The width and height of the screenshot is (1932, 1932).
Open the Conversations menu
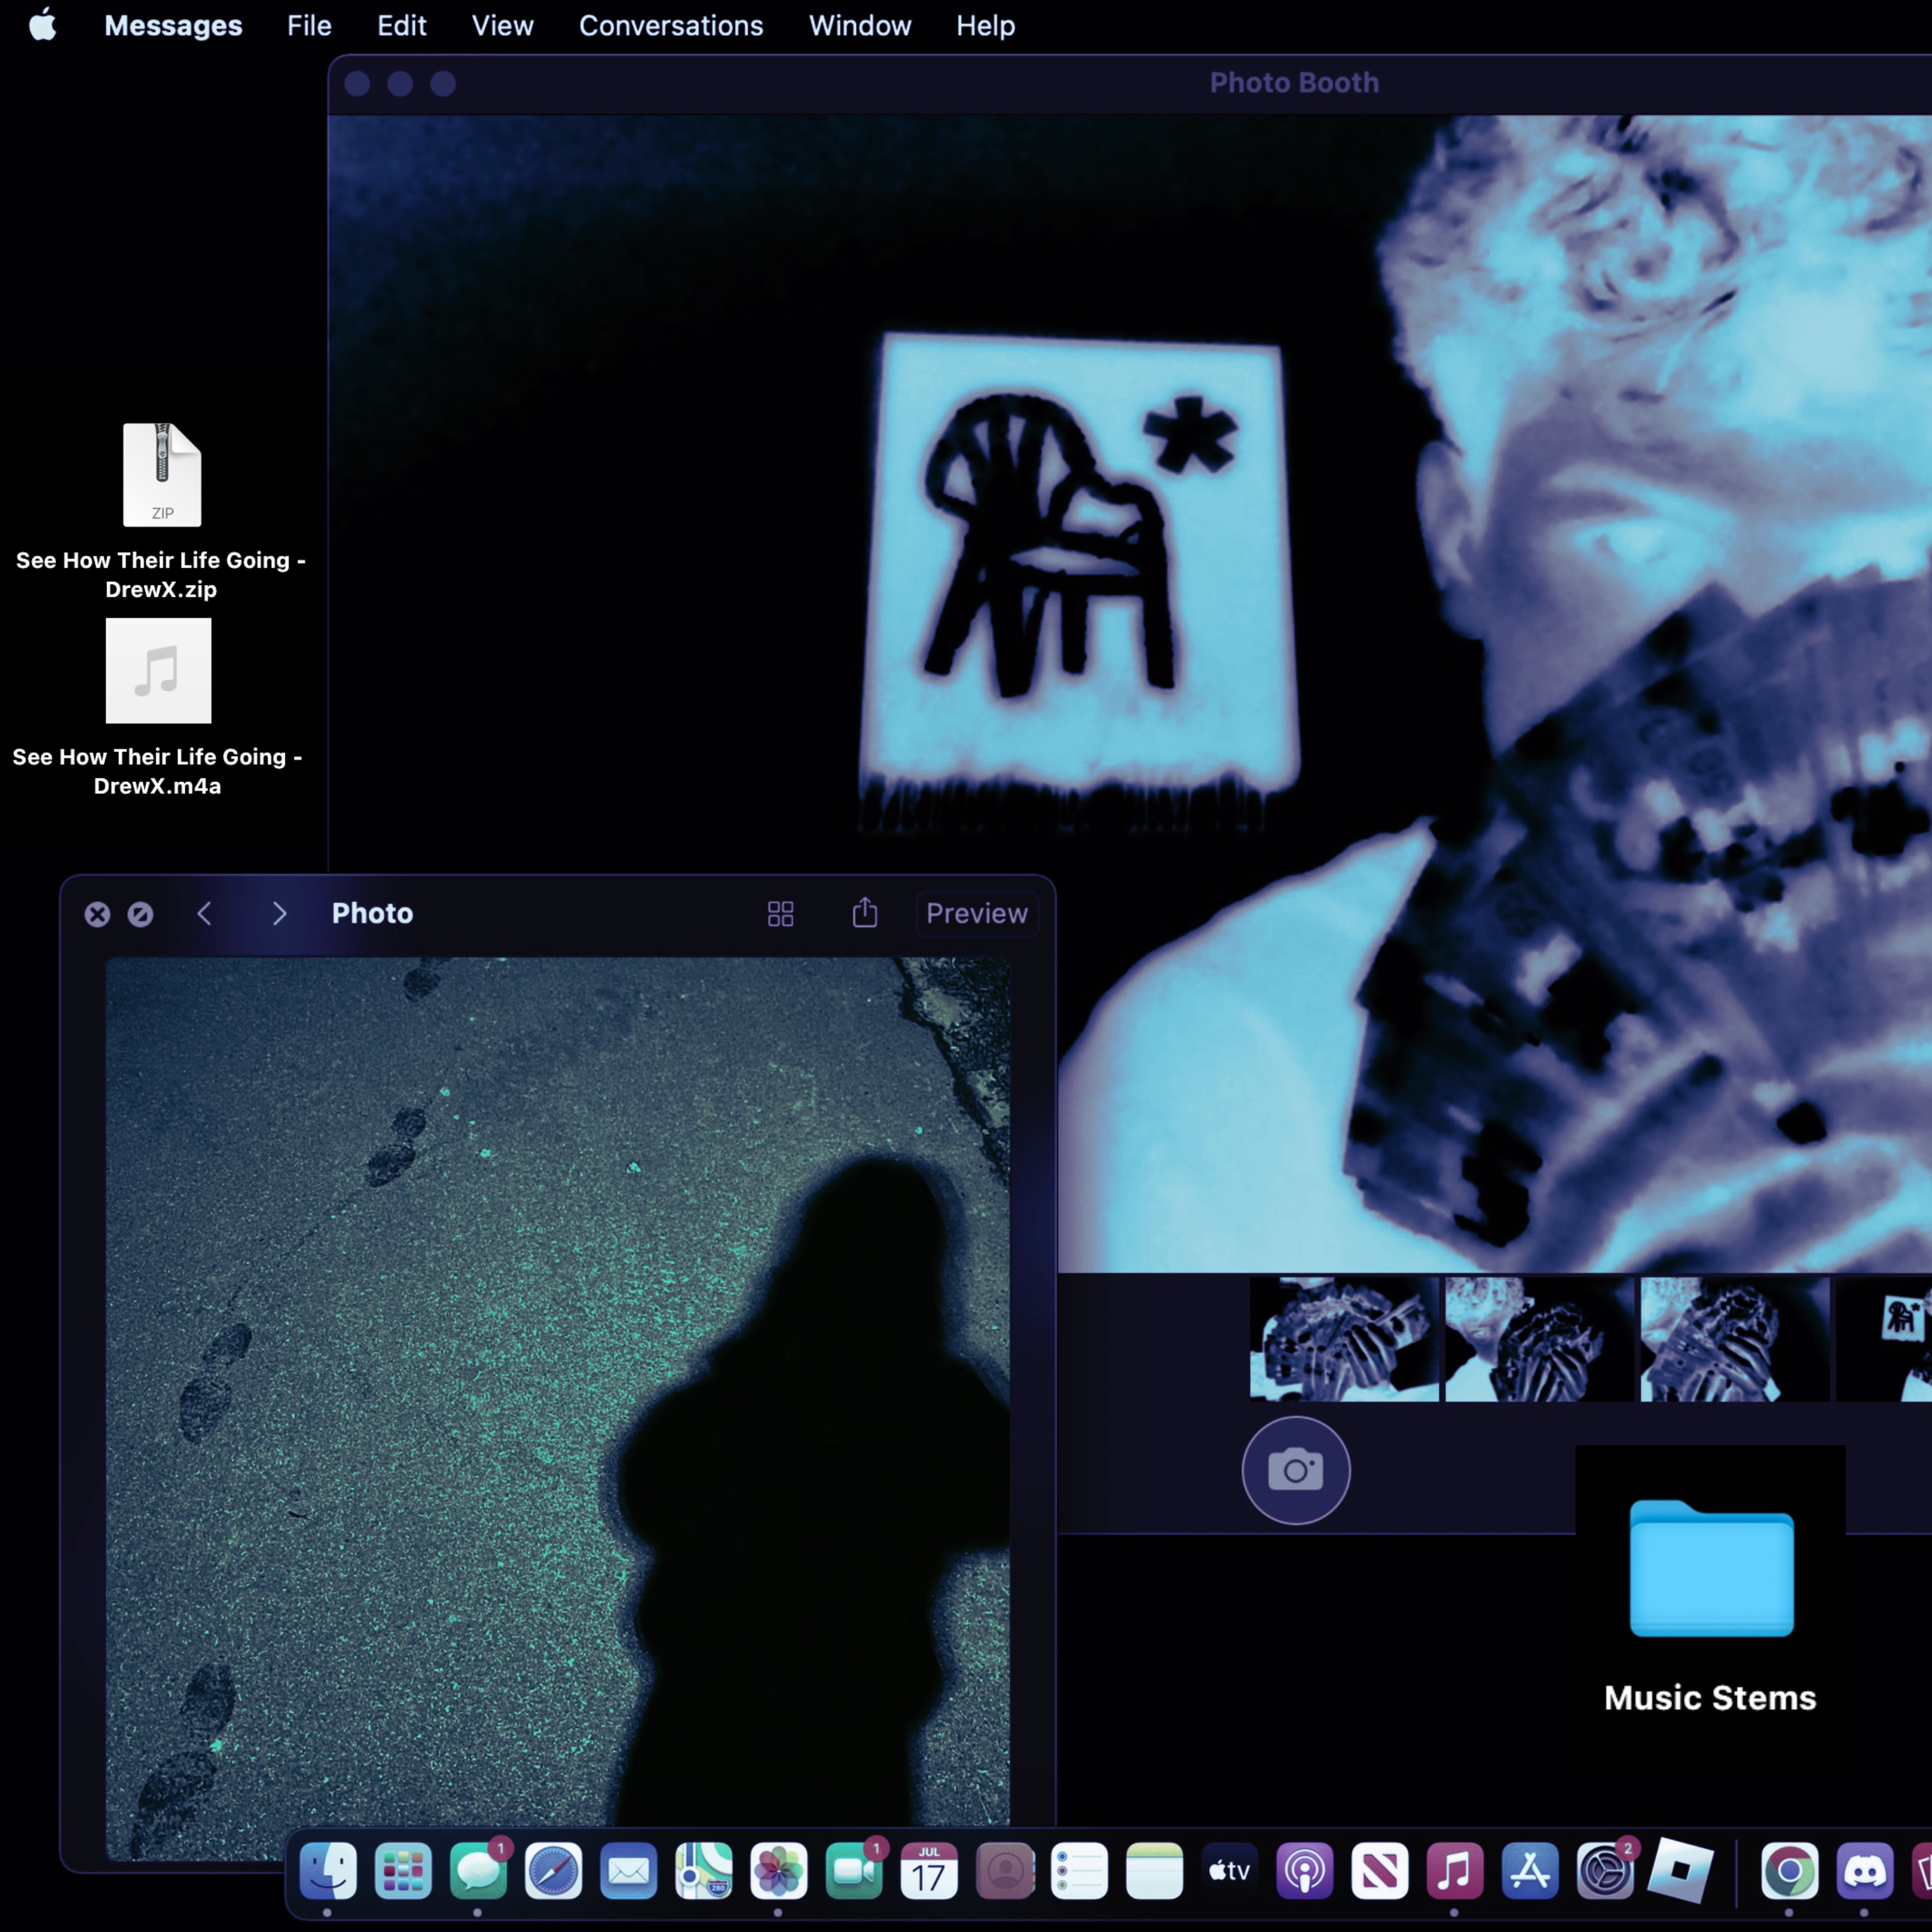pos(671,26)
